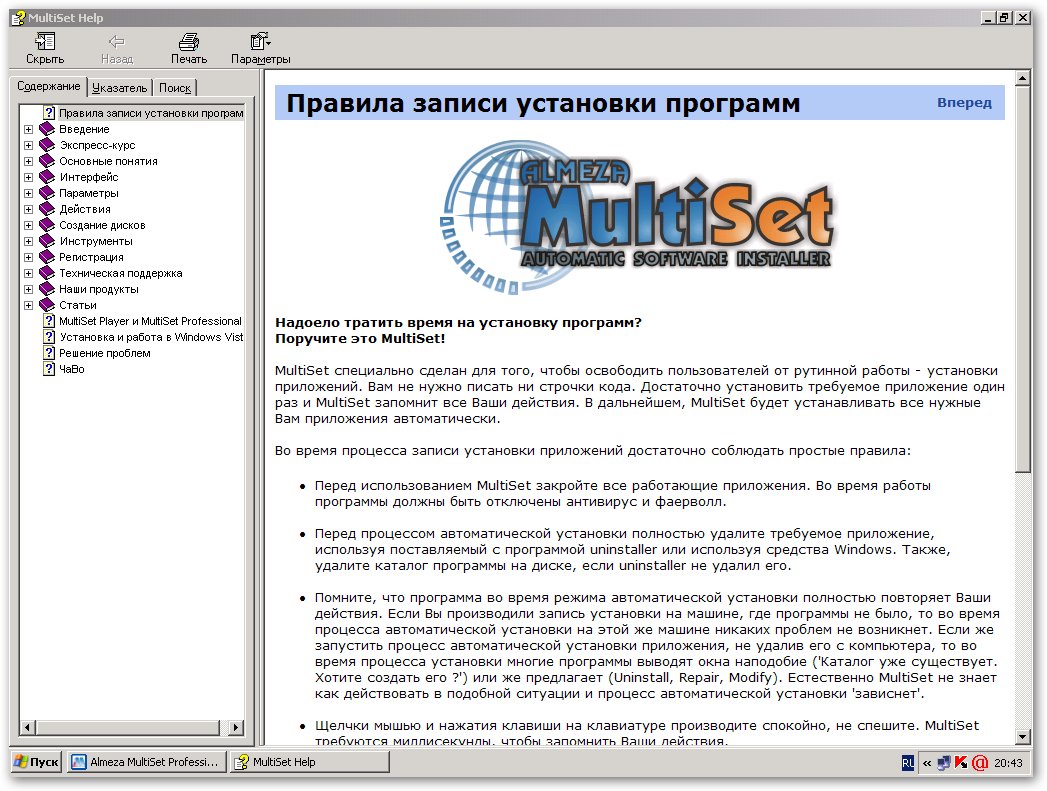Select the Параметры book icon in tree
Screen dimensions: 1047x791
click(x=47, y=193)
